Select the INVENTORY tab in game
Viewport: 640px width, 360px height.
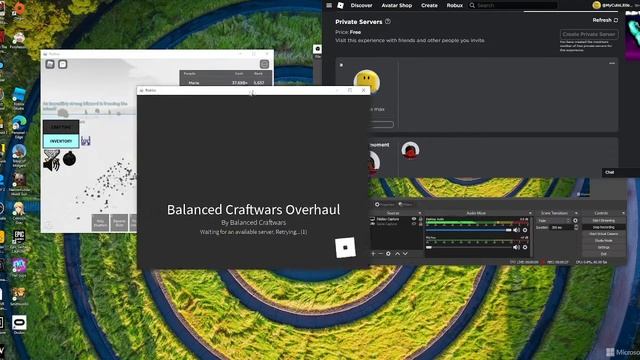tap(61, 141)
